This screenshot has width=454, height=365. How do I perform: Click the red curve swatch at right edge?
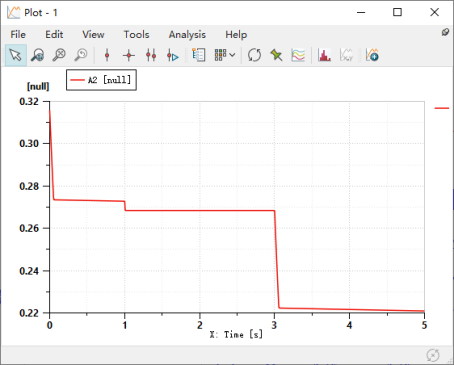tap(442, 108)
